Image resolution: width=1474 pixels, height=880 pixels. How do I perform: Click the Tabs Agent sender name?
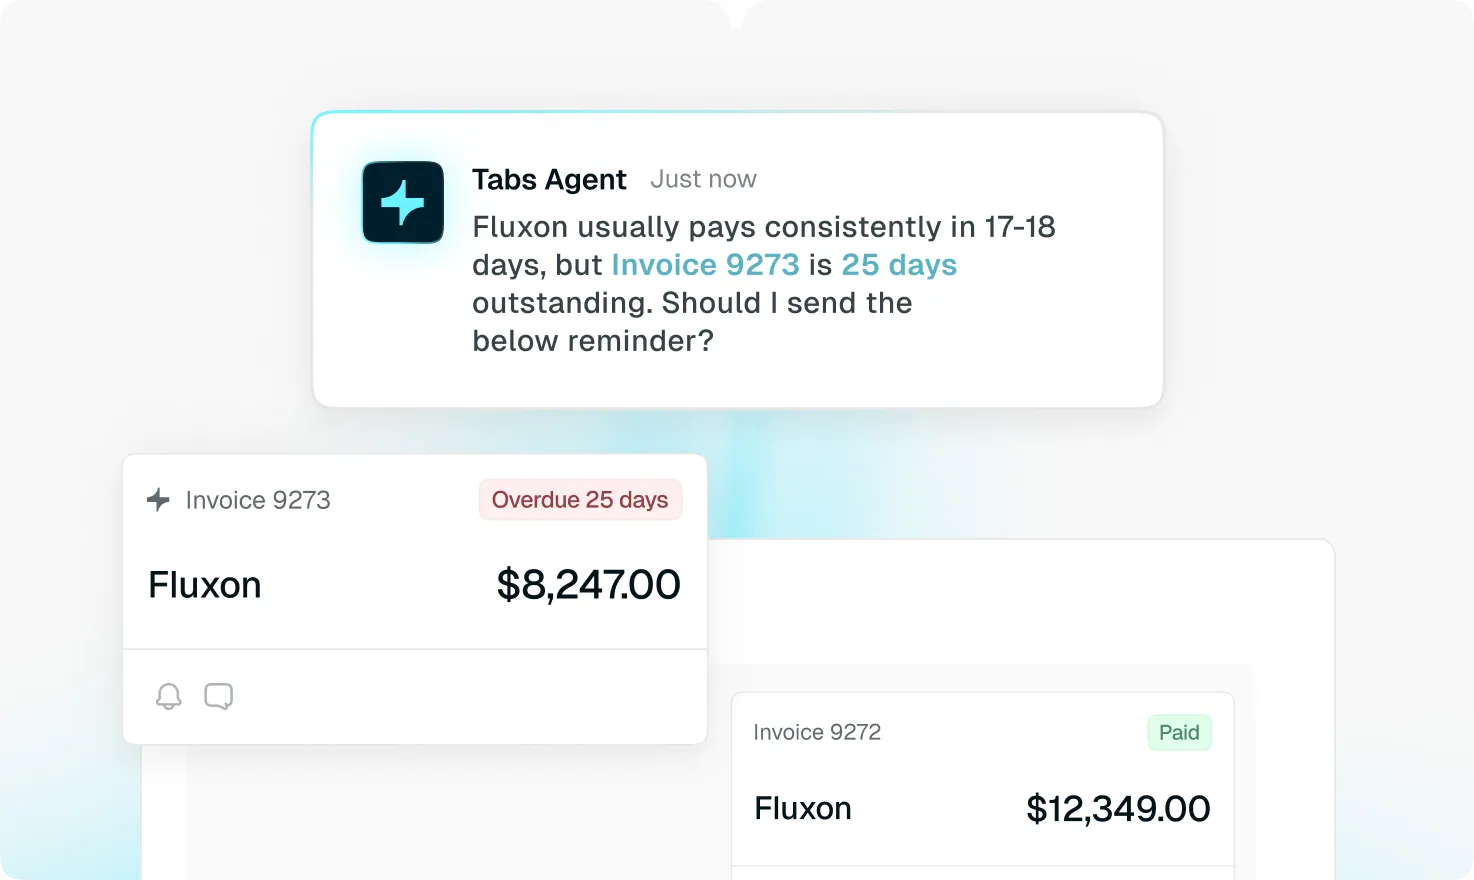[x=549, y=180]
